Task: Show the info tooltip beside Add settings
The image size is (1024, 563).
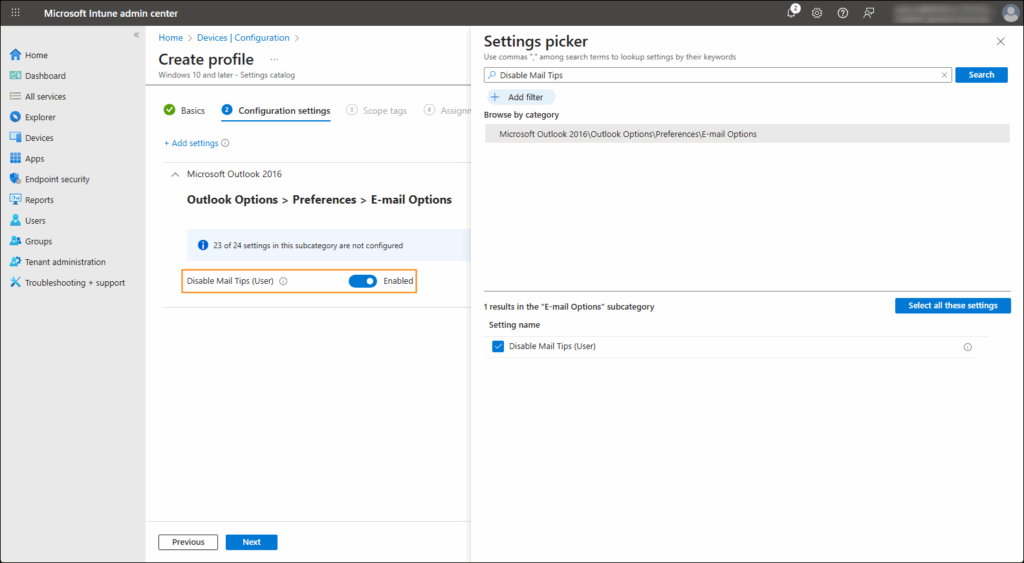Action: [225, 143]
